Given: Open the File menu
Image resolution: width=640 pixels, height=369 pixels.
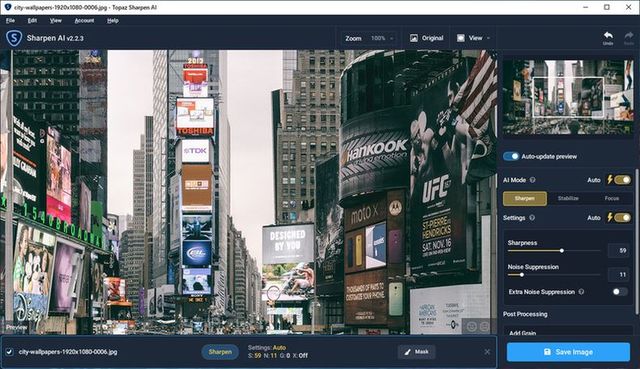Looking at the screenshot, I should point(11,21).
